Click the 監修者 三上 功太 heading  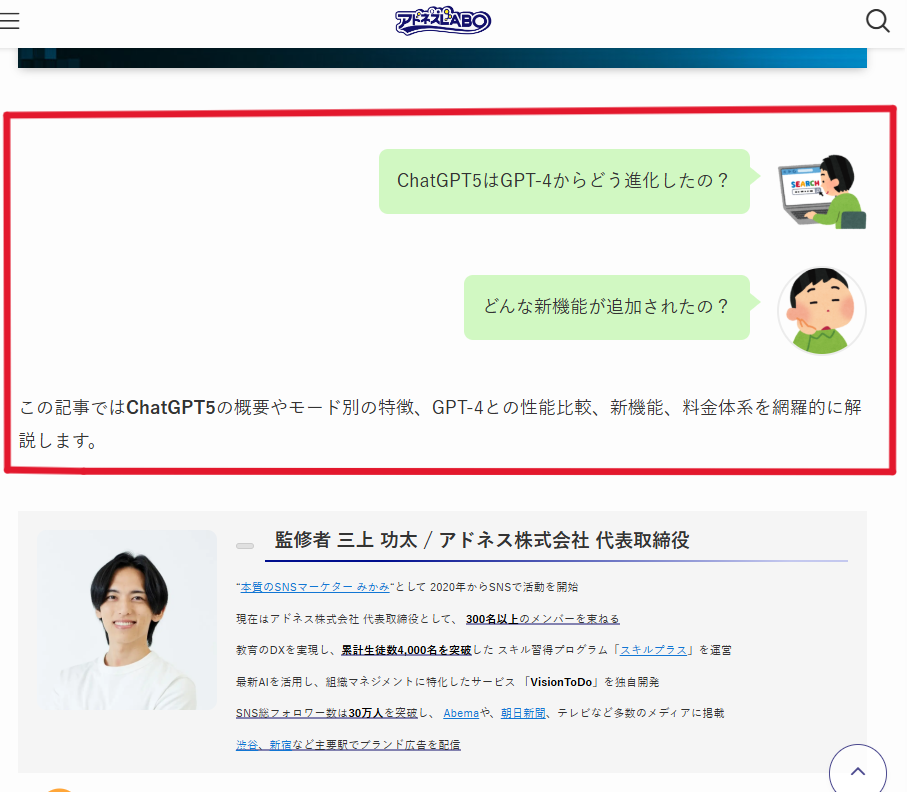[x=482, y=541]
